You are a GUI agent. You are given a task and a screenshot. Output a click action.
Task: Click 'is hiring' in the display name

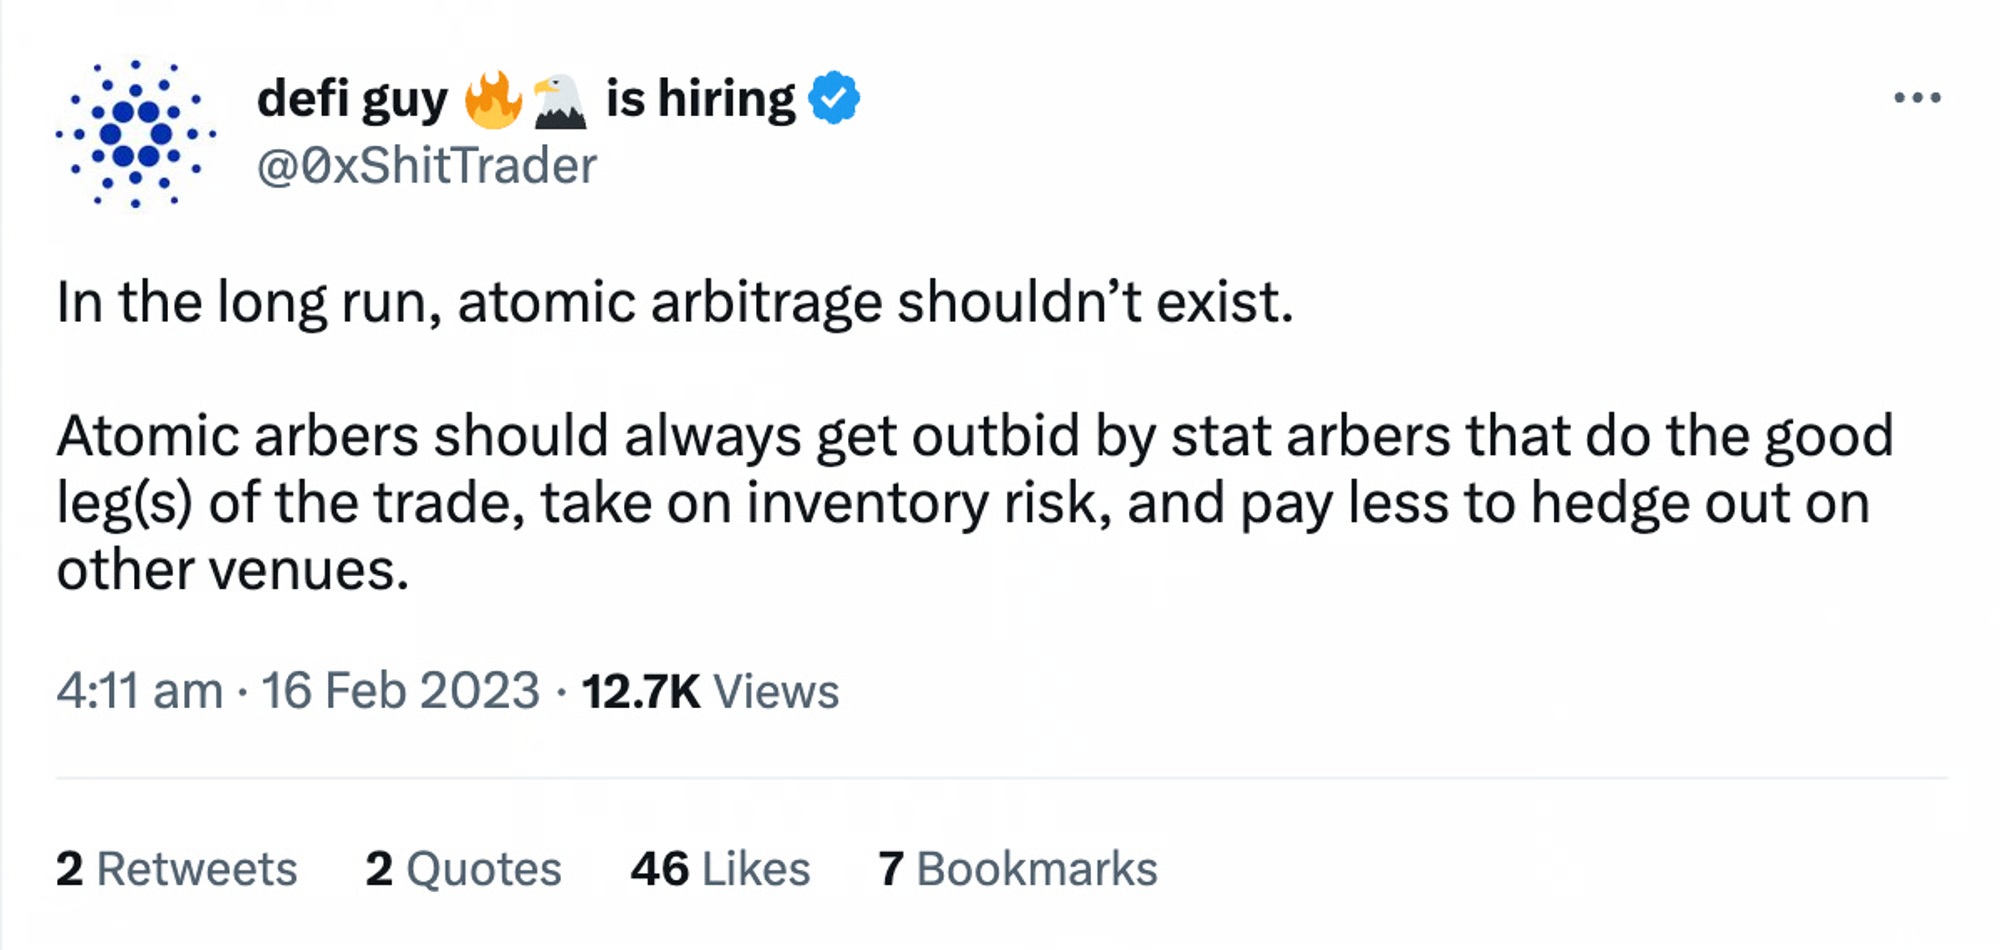[x=700, y=99]
